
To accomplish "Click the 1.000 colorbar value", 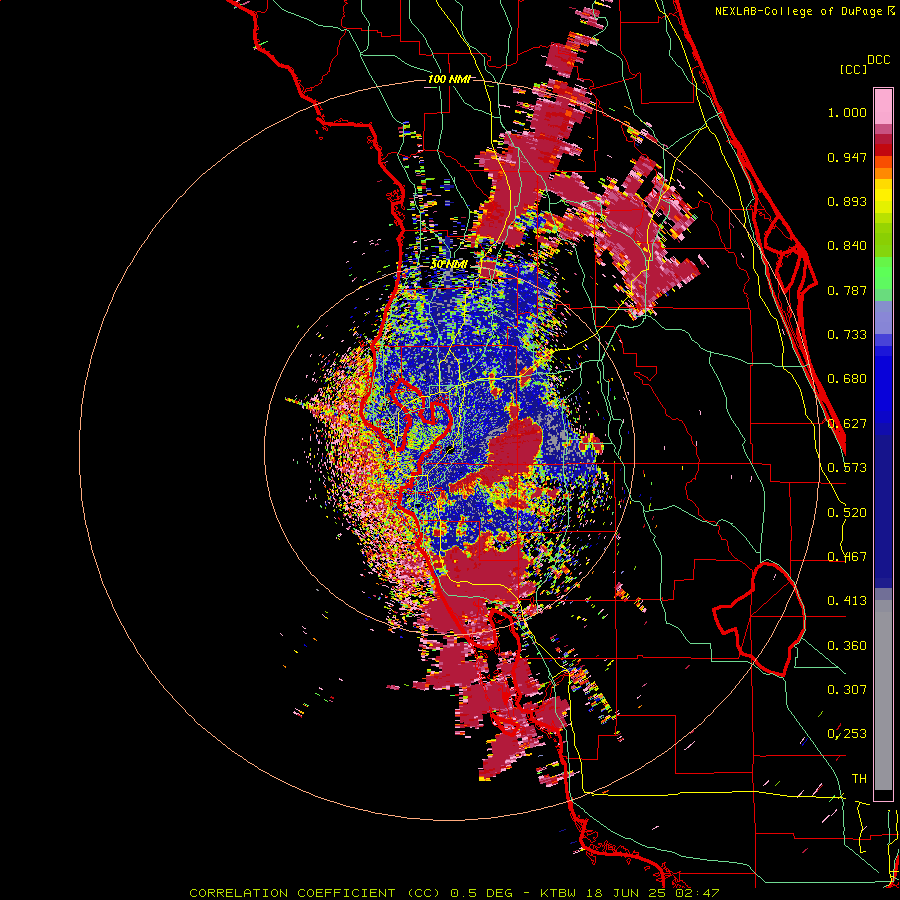I will pos(847,113).
